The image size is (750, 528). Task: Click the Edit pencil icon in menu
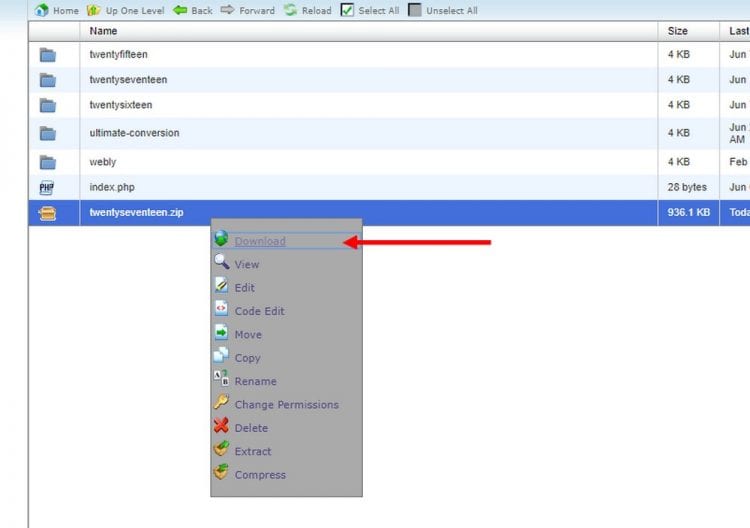(221, 287)
